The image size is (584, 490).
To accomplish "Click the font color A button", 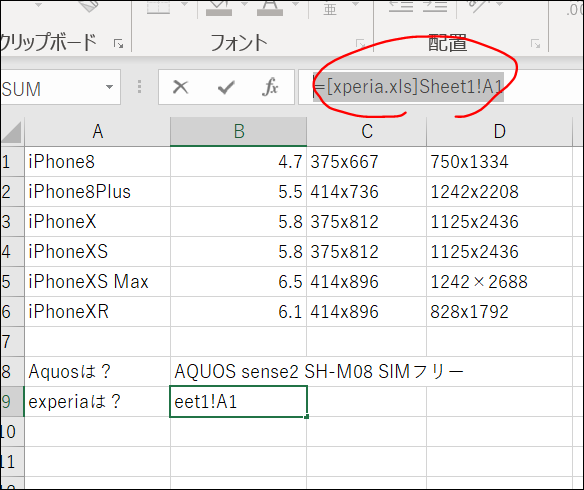I will pyautogui.click(x=270, y=7).
